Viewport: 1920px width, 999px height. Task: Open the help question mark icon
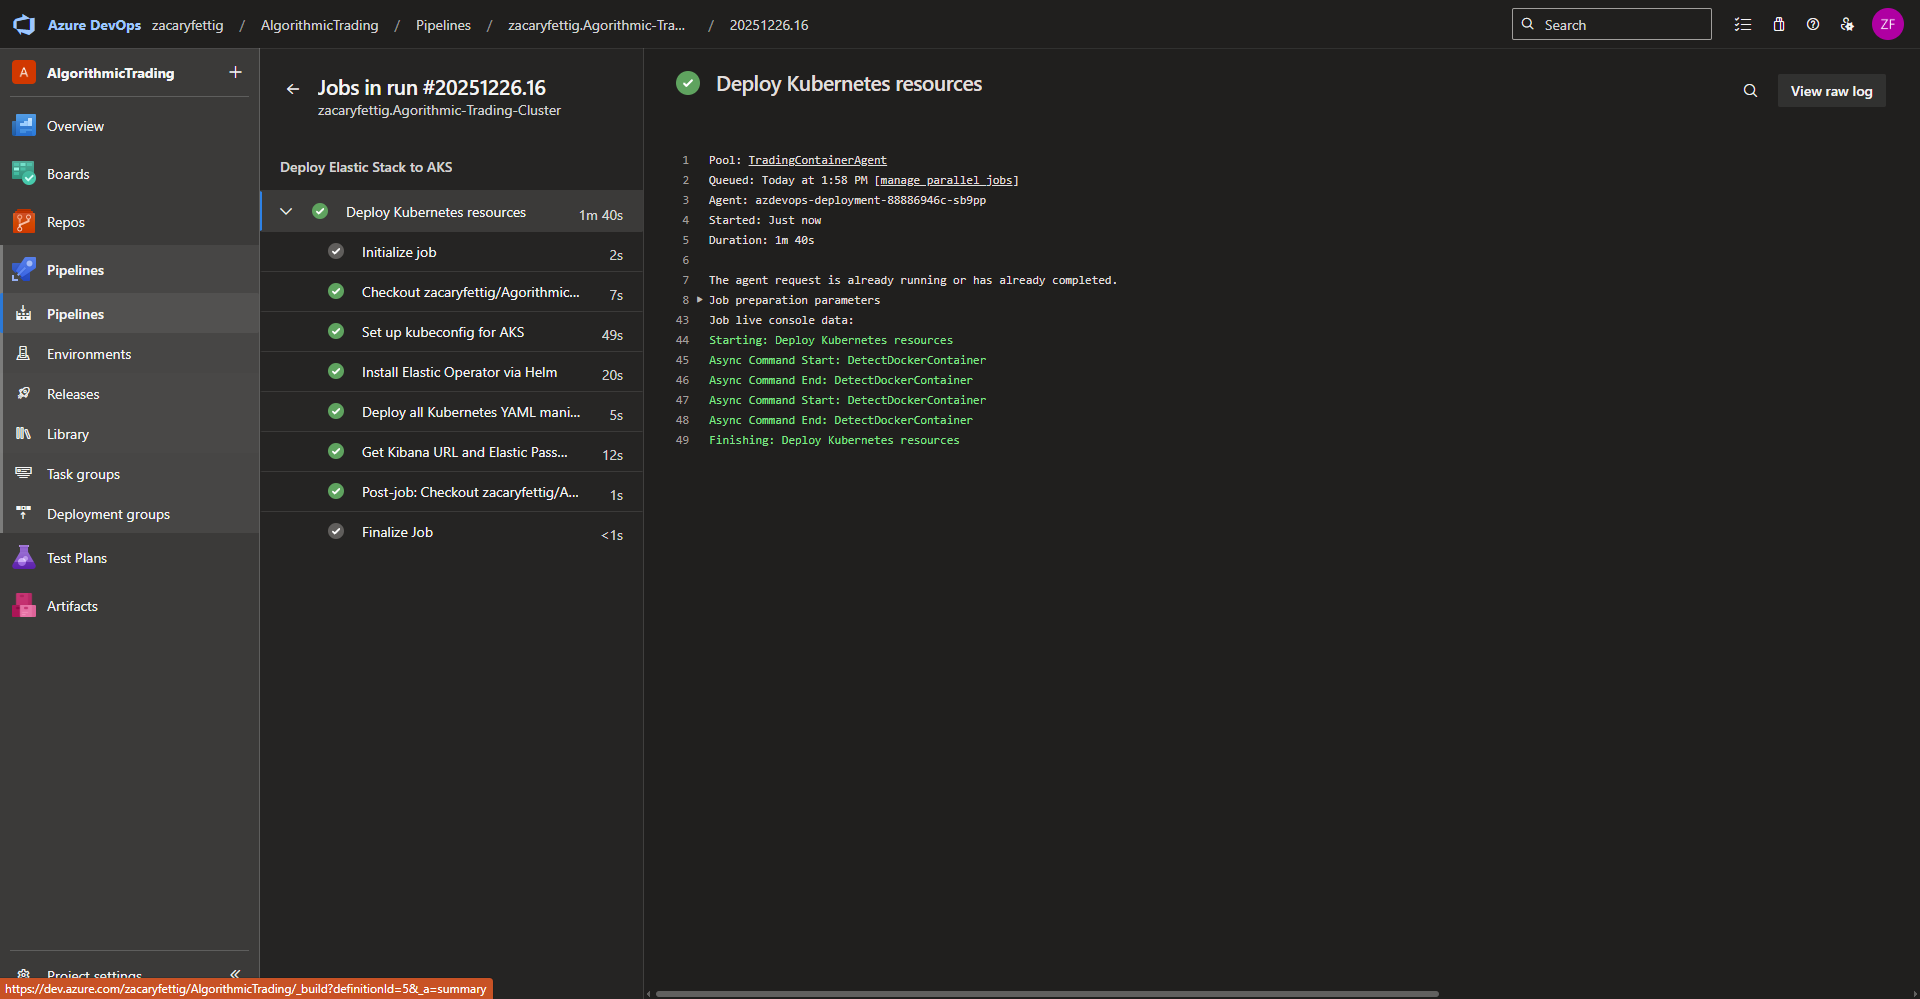[x=1813, y=25]
